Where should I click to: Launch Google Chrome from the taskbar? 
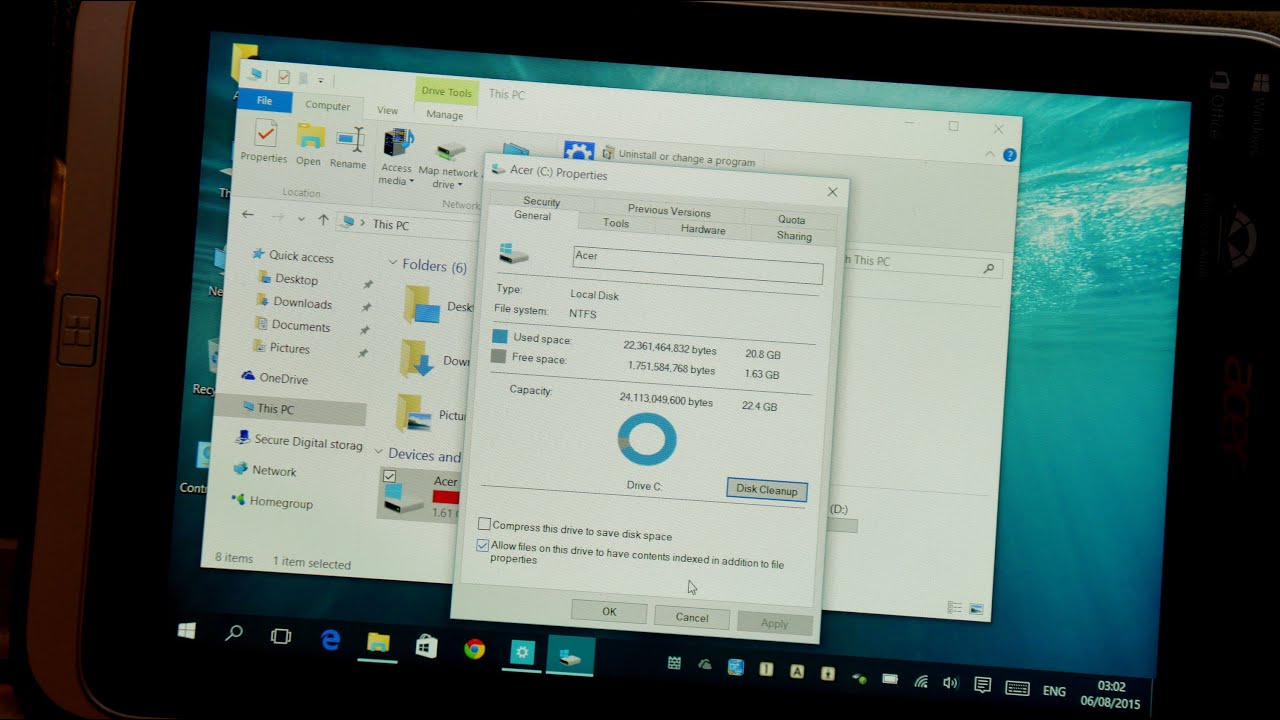click(474, 649)
